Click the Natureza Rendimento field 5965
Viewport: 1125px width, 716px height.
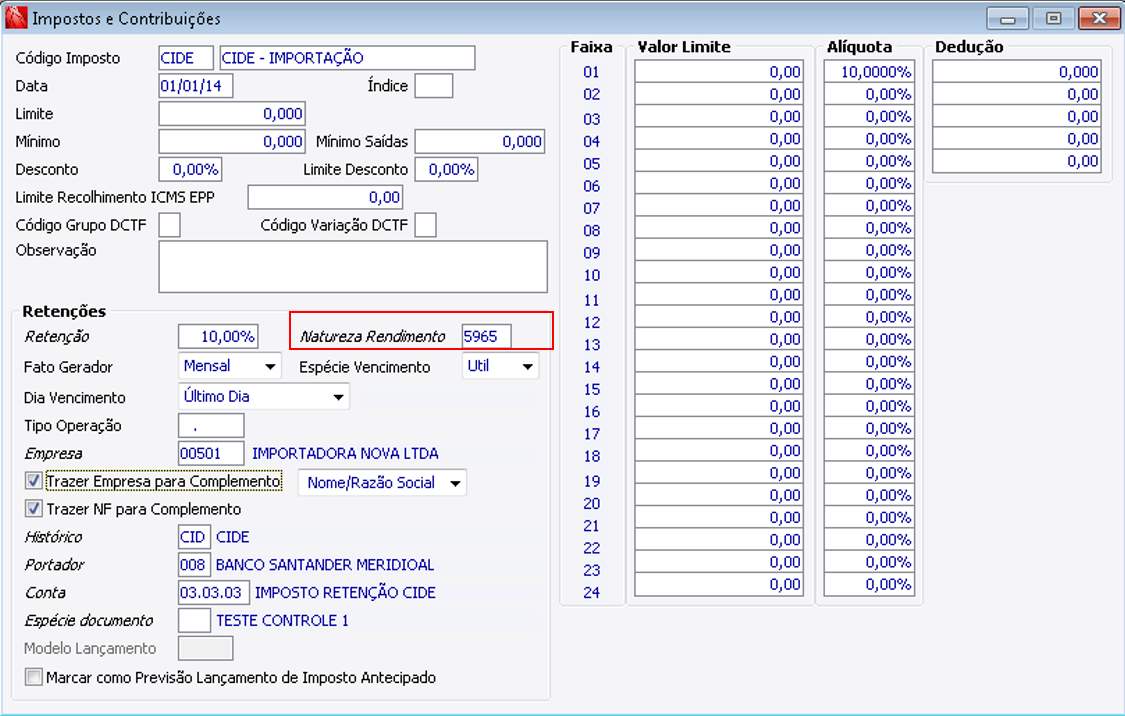coord(486,336)
